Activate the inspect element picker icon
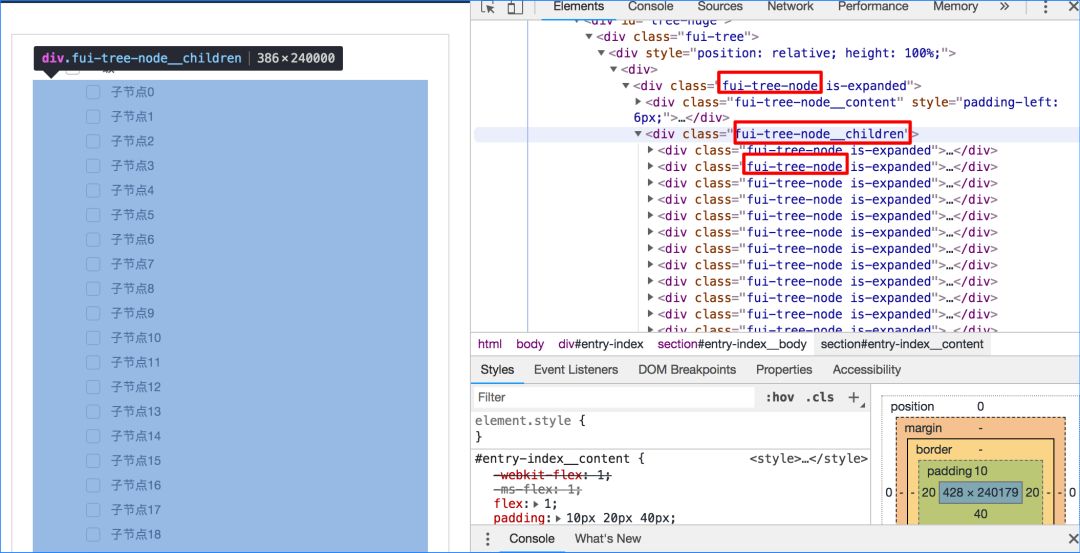This screenshot has height=553, width=1080. pyautogui.click(x=488, y=7)
